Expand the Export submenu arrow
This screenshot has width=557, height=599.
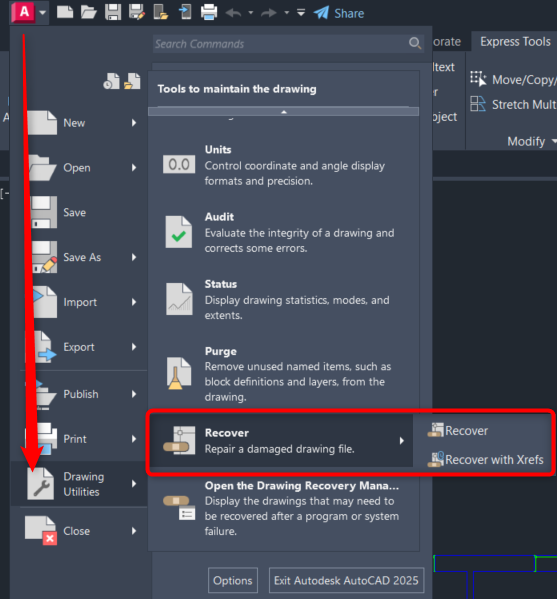coord(134,347)
